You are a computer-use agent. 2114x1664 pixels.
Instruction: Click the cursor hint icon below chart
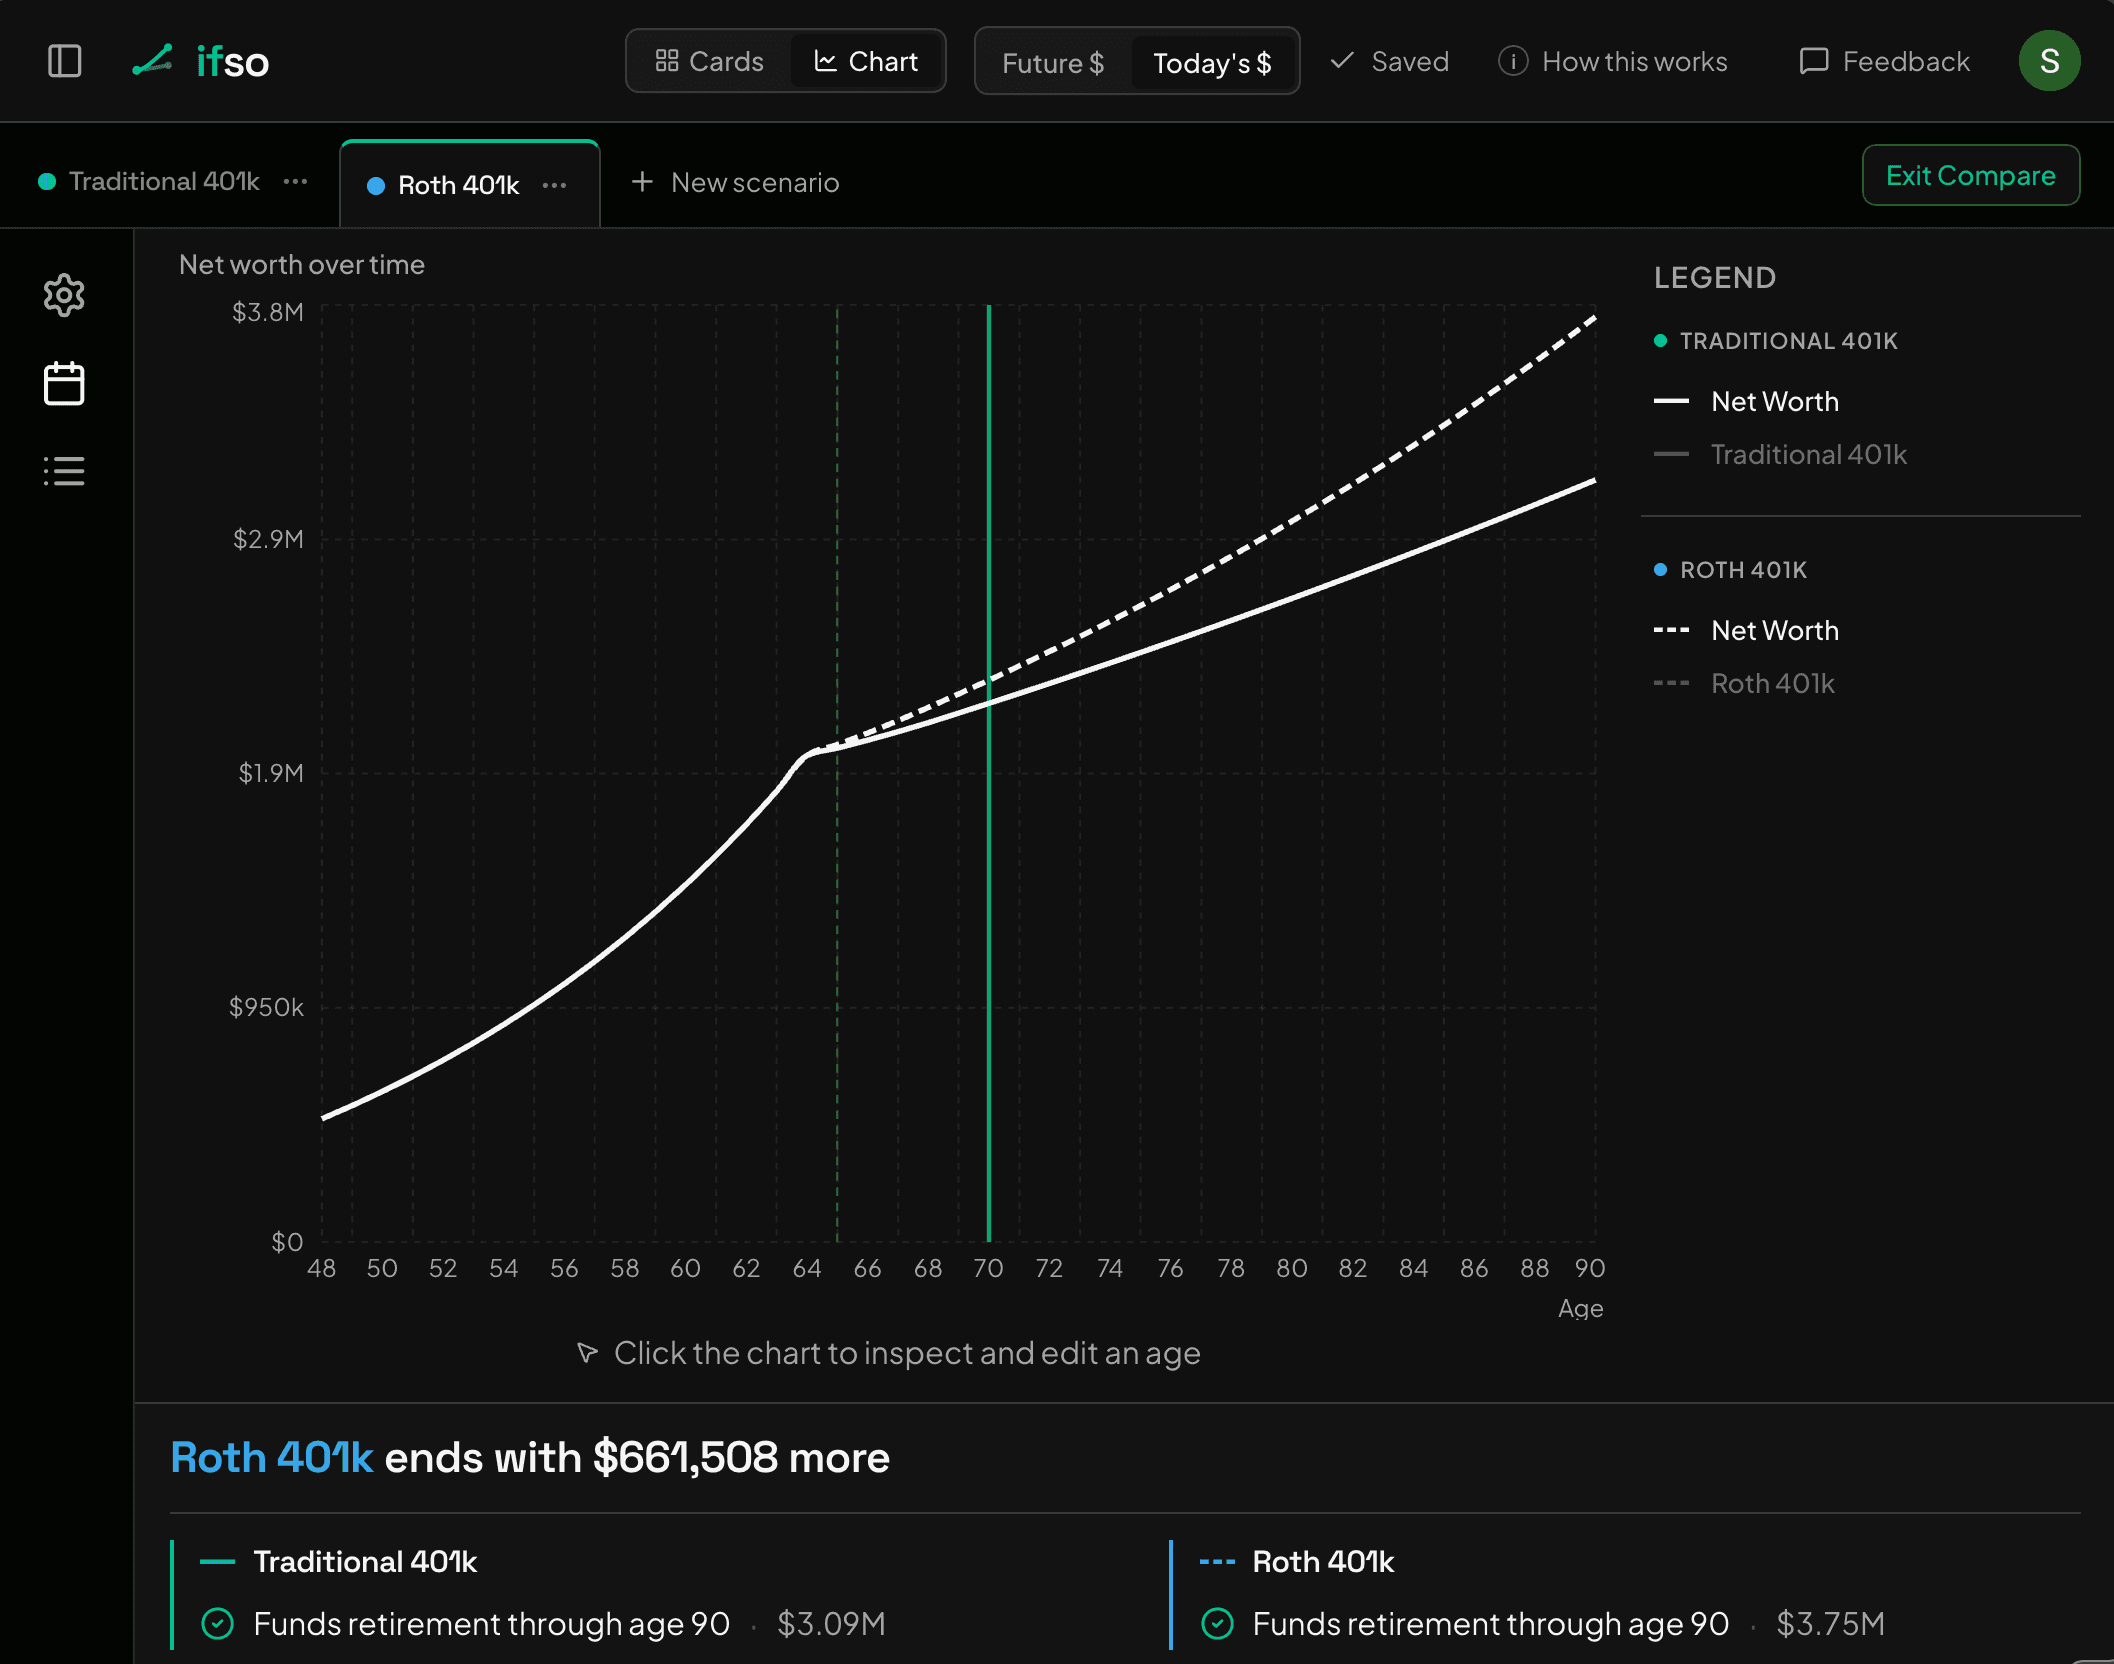point(587,1353)
